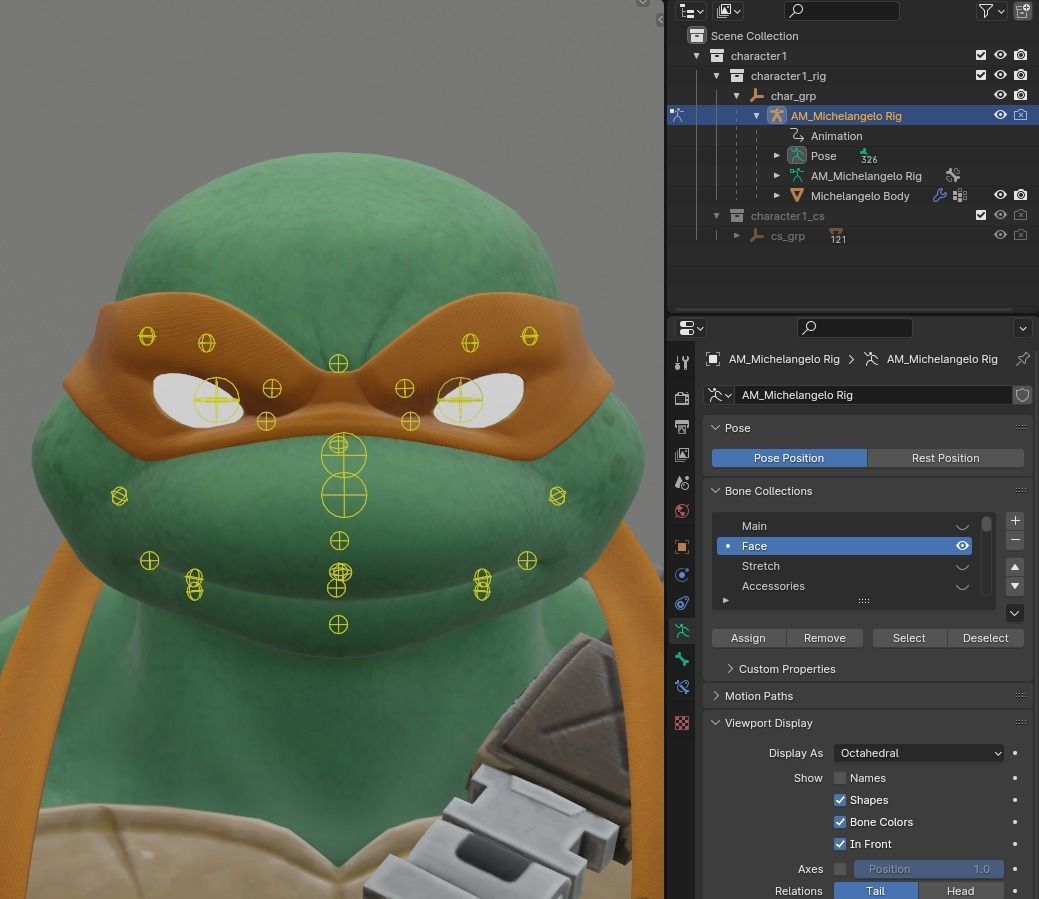
Task: Open the Display As Octahedral dropdown
Action: tap(918, 753)
